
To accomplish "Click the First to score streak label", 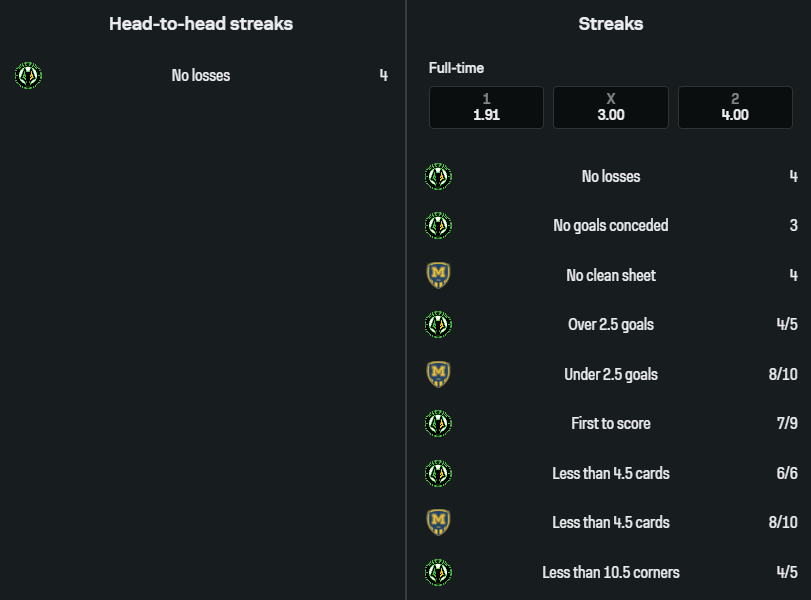I will click(611, 424).
